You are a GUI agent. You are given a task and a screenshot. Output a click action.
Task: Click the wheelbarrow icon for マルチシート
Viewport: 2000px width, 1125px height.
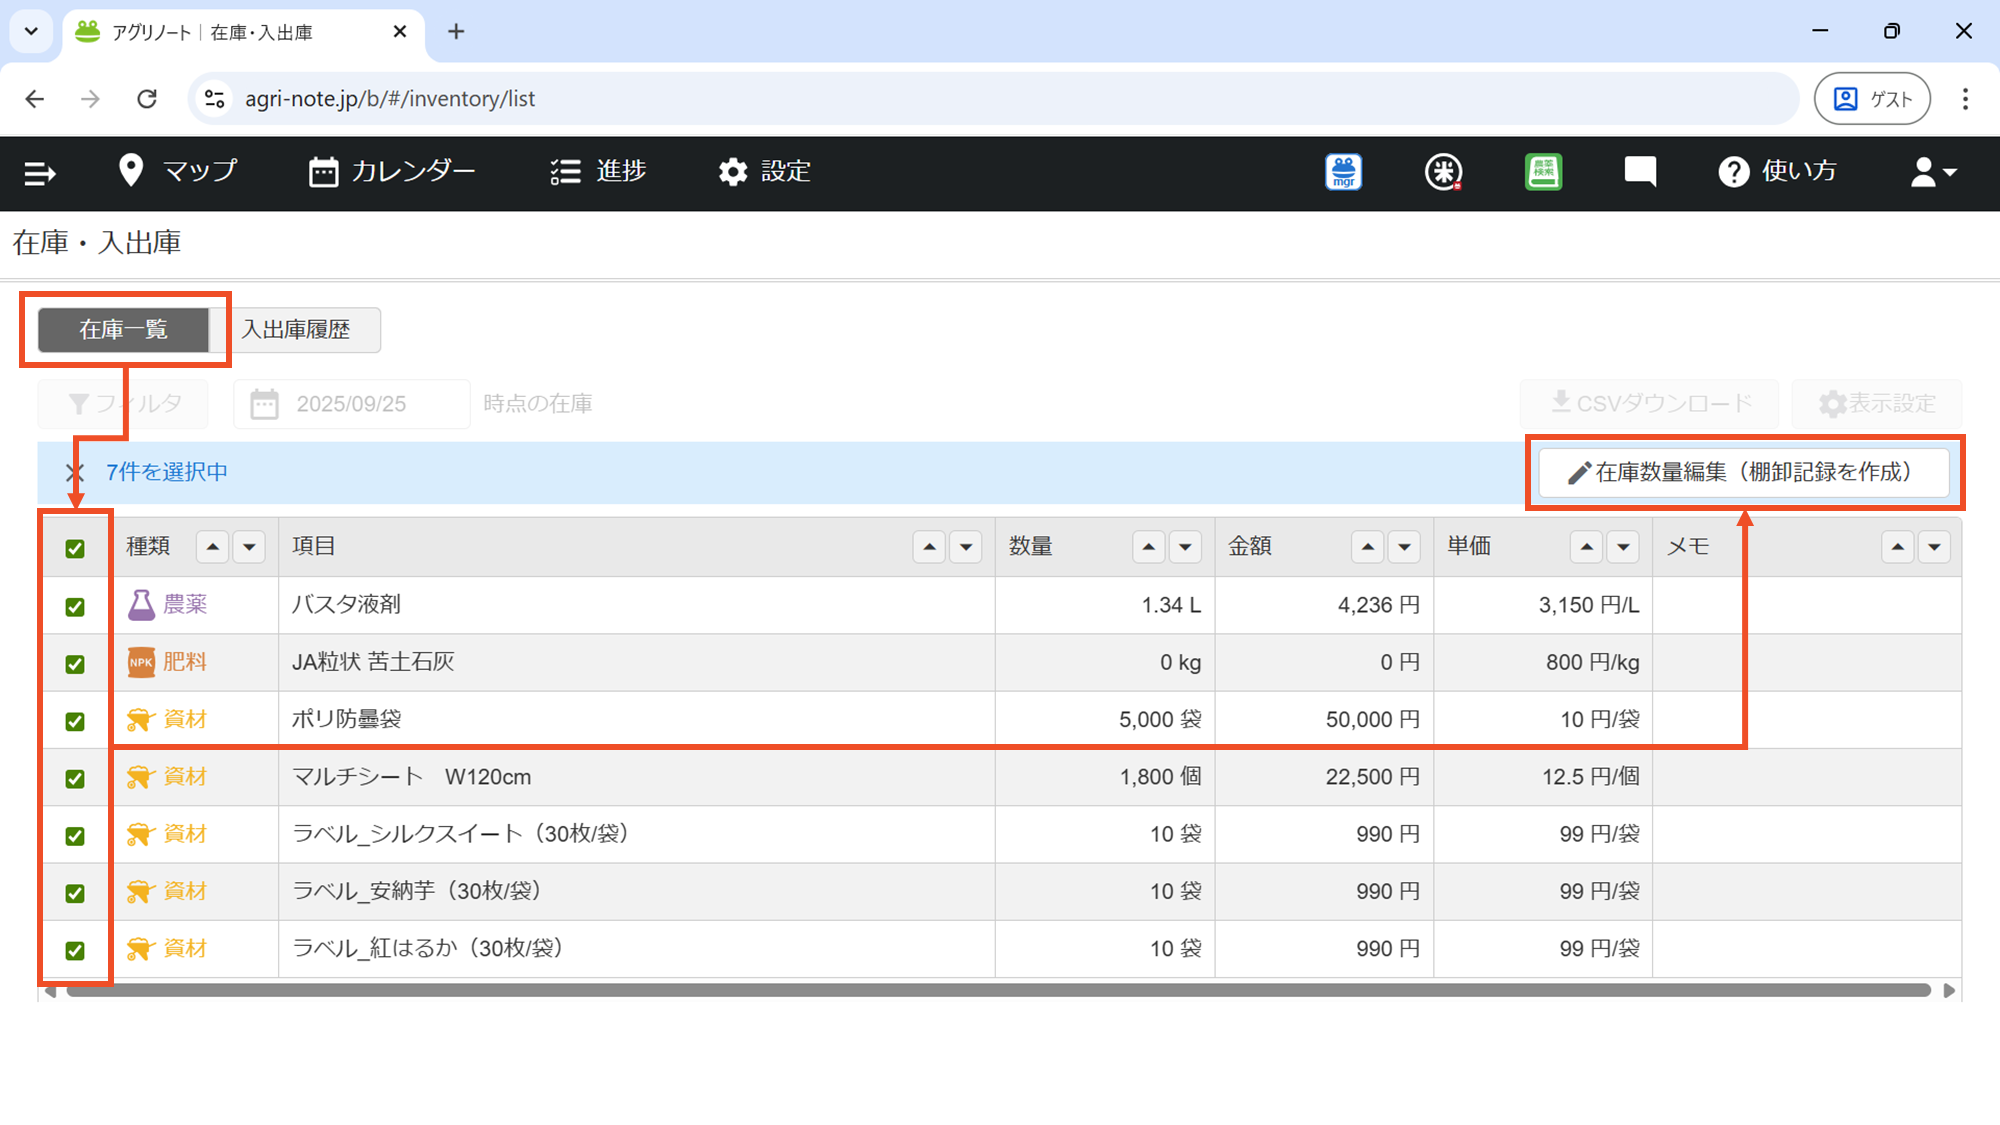pos(139,777)
